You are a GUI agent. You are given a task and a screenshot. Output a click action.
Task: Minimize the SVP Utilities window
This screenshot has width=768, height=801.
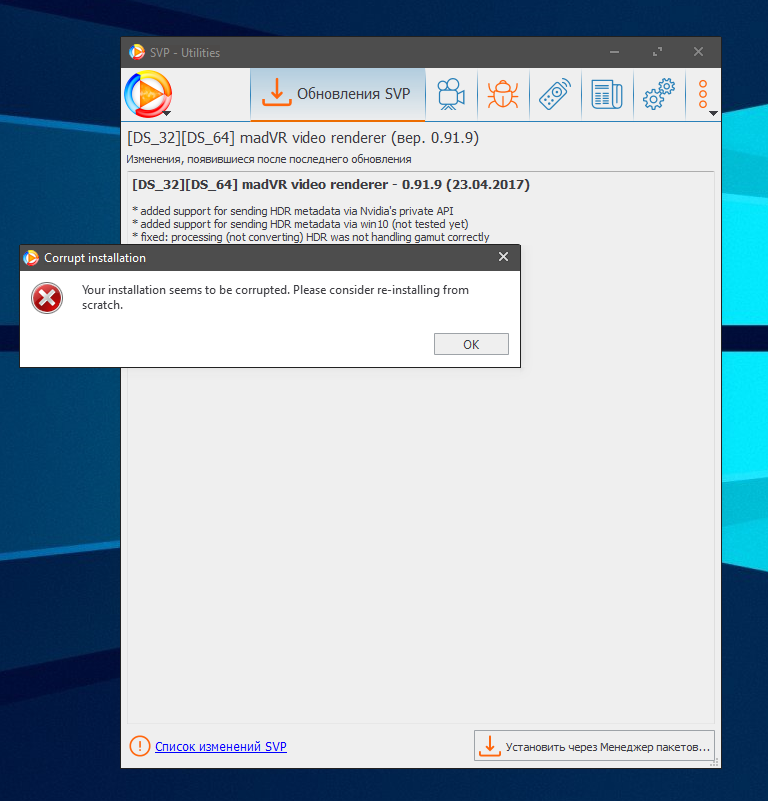(x=615, y=52)
